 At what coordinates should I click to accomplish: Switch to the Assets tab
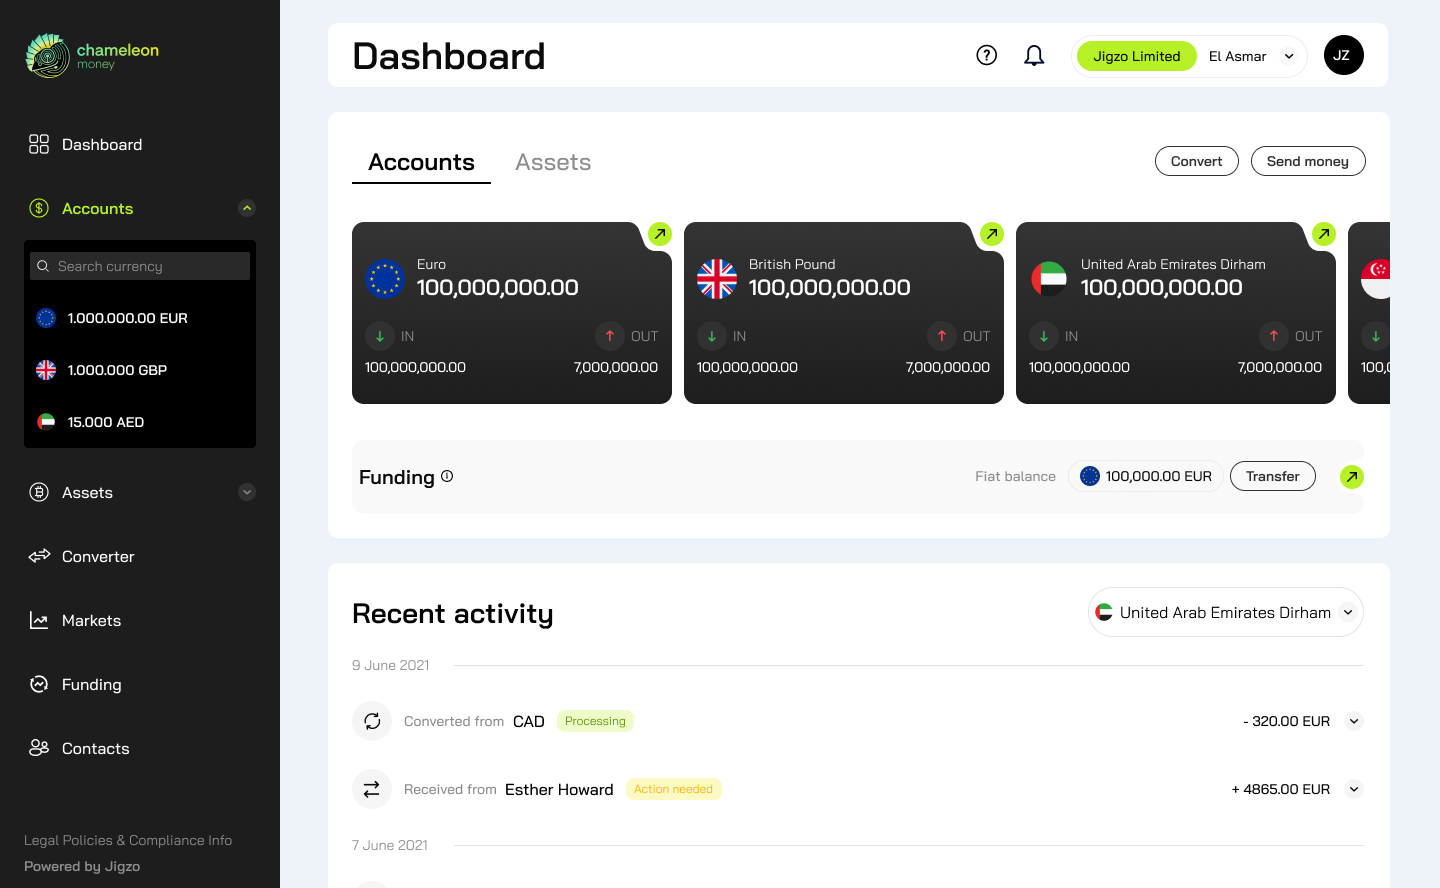pyautogui.click(x=553, y=161)
